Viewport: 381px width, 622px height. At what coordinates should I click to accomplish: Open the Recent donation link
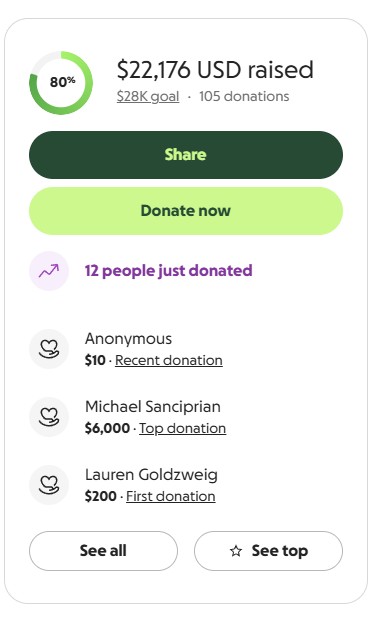(x=169, y=360)
